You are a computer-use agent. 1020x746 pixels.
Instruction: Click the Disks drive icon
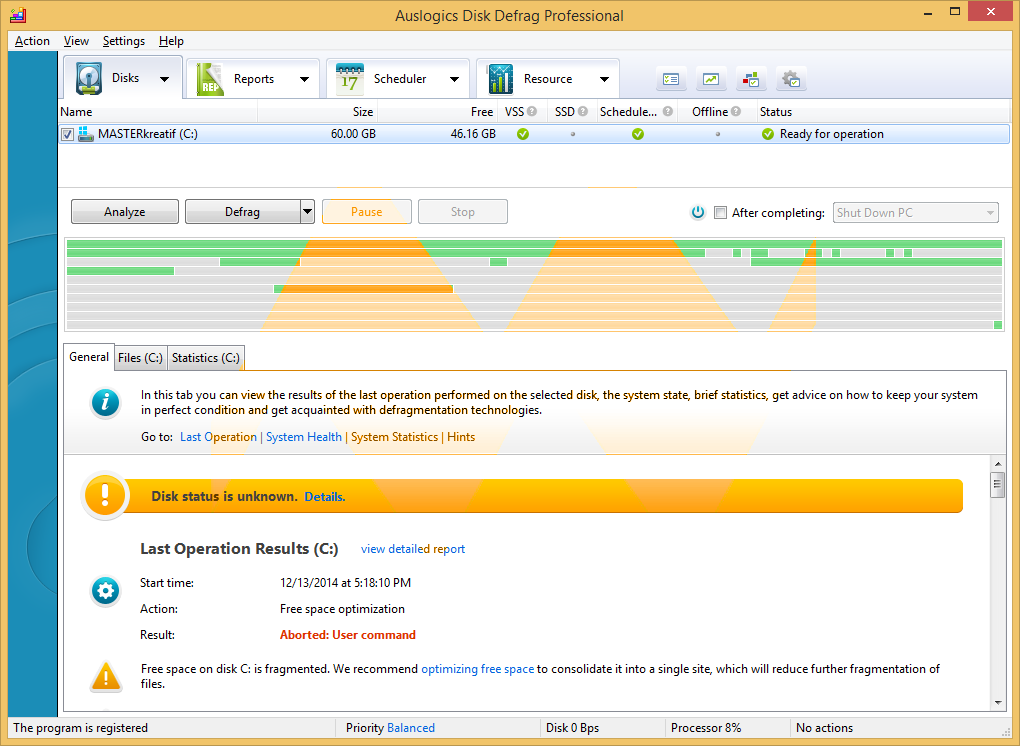[88, 78]
